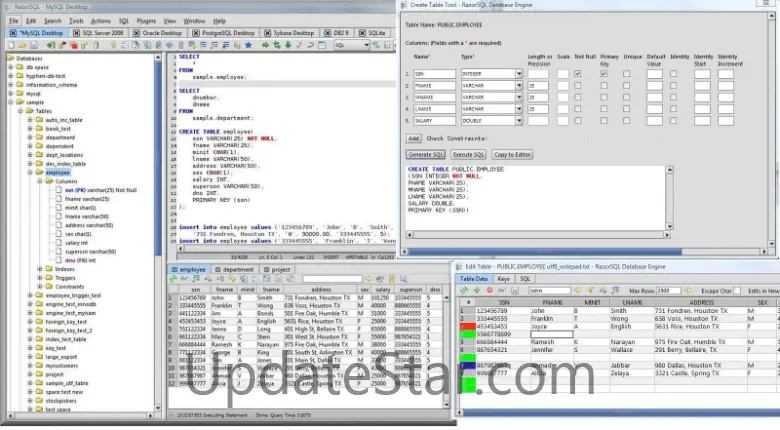Enable Primary Key checkbox for FNAME row
780x430 pixels.
[604, 86]
